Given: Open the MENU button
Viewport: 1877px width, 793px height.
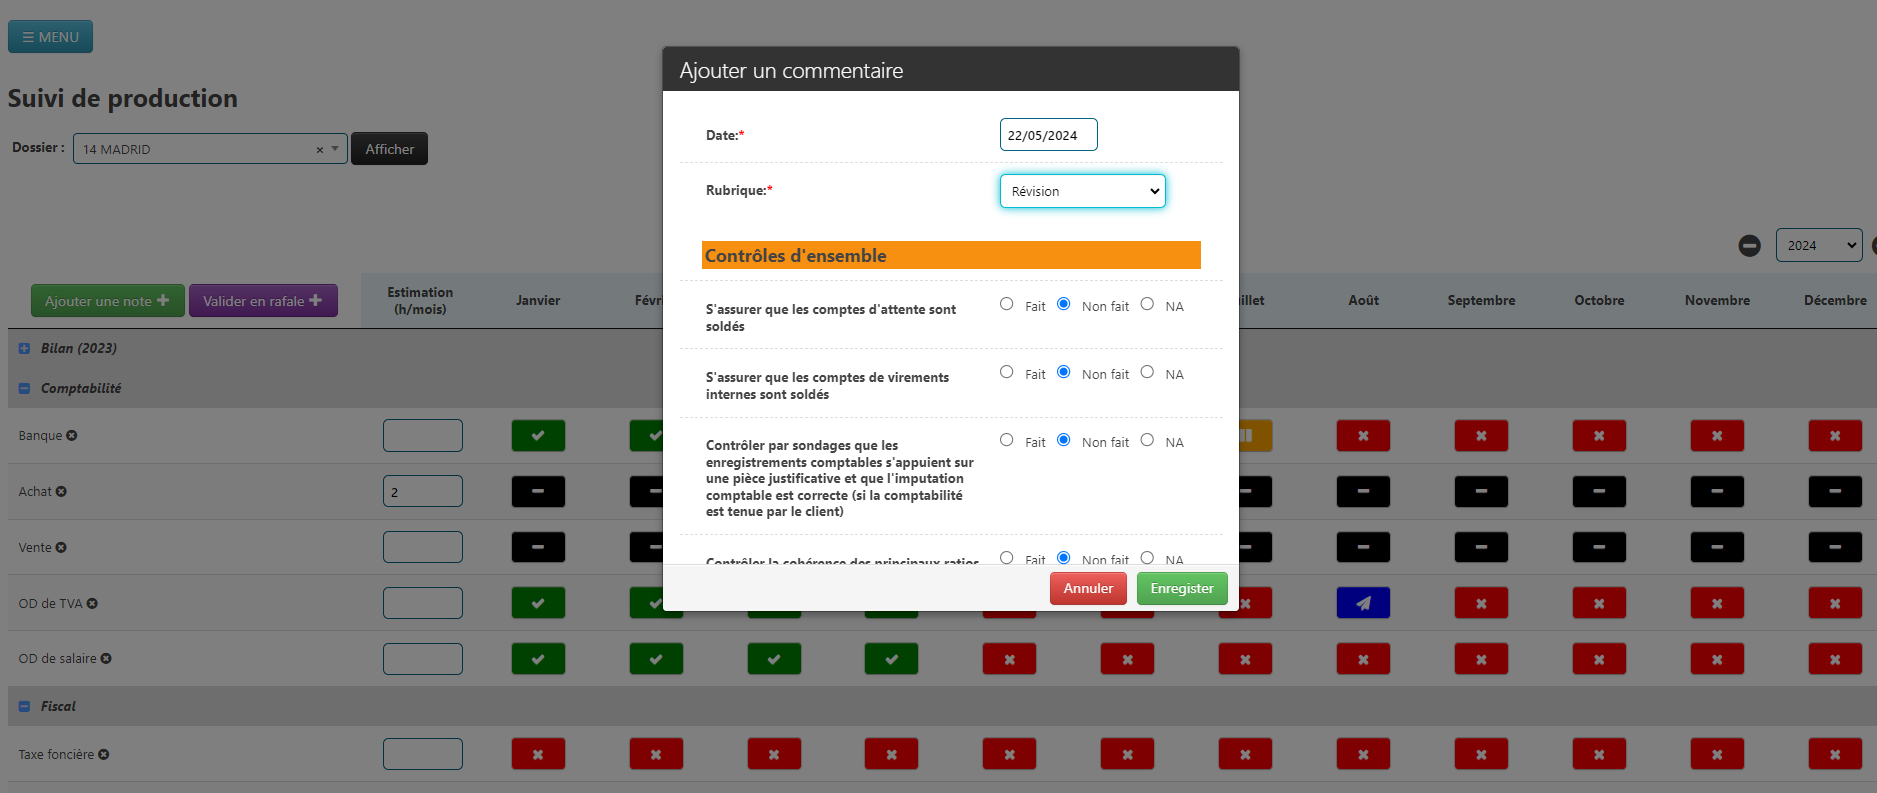Looking at the screenshot, I should coord(50,37).
